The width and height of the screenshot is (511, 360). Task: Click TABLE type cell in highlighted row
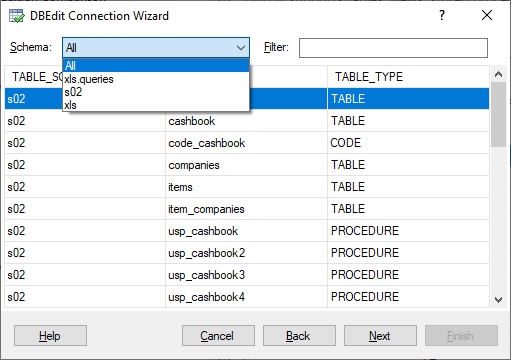tap(408, 99)
